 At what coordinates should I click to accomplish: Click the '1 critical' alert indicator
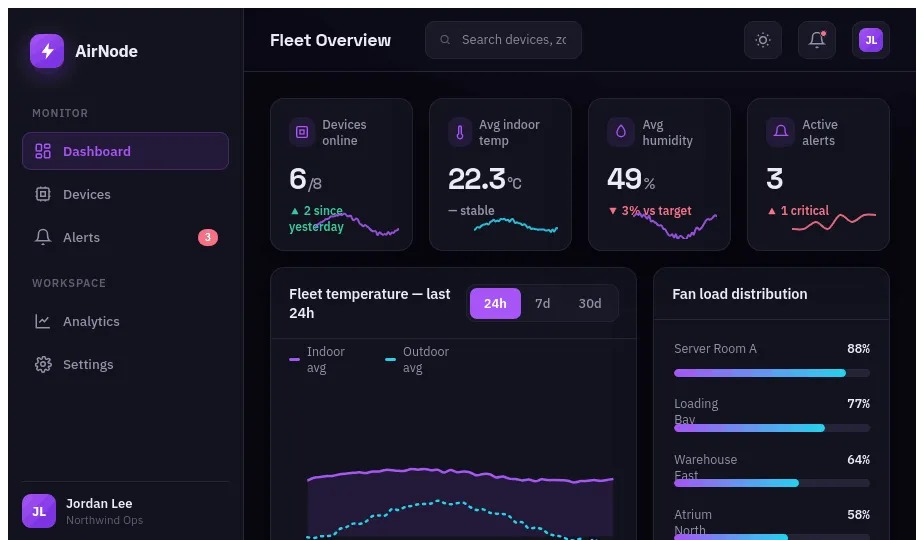(798, 210)
